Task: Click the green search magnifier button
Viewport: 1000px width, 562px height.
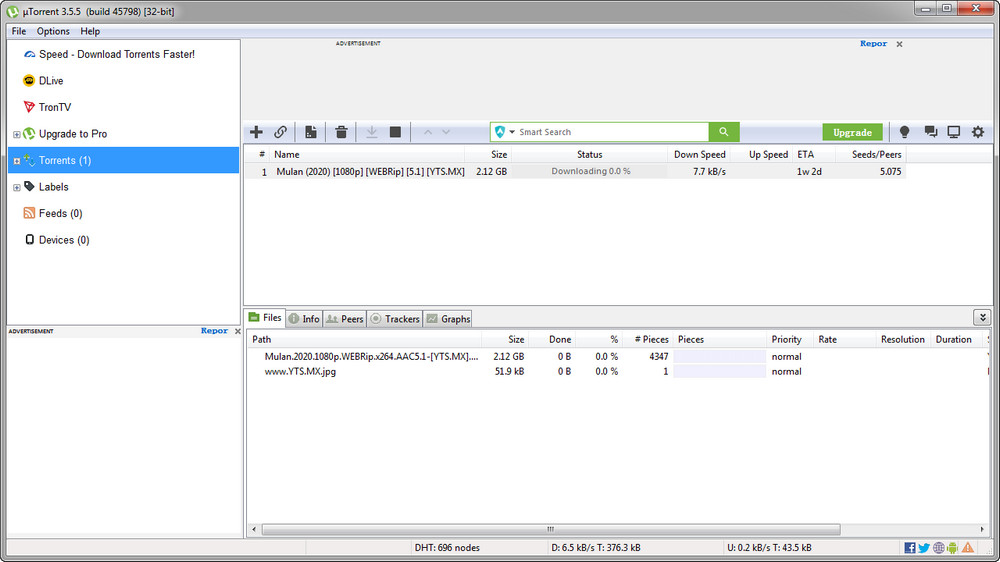Action: (x=724, y=132)
